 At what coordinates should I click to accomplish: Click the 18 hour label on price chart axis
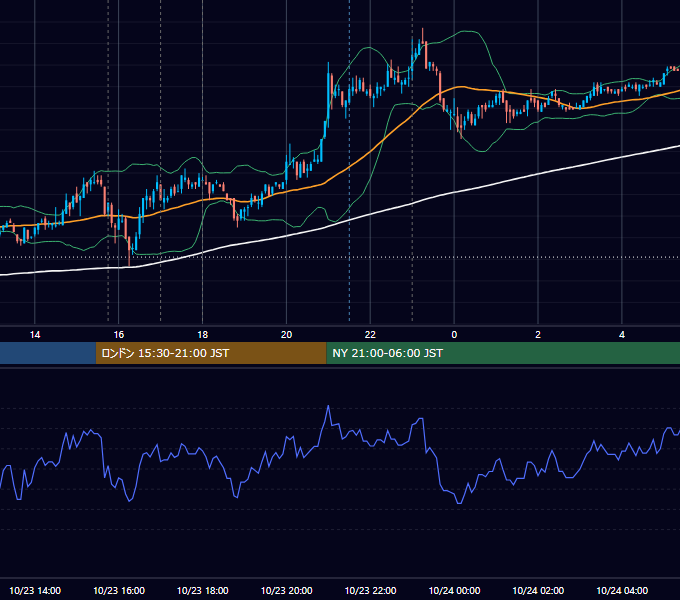pos(203,335)
